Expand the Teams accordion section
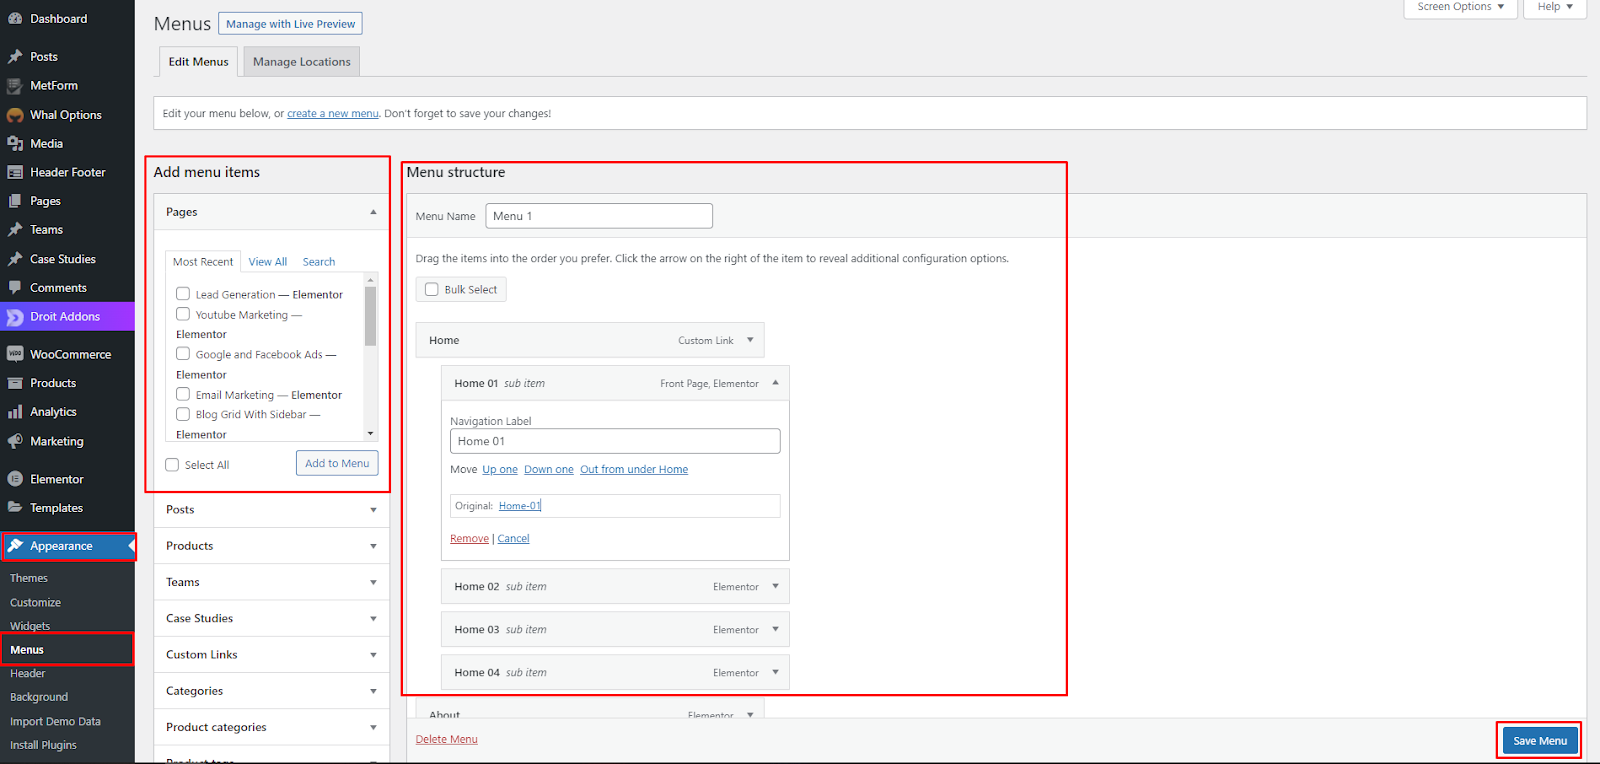The width and height of the screenshot is (1600, 764). pyautogui.click(x=373, y=582)
